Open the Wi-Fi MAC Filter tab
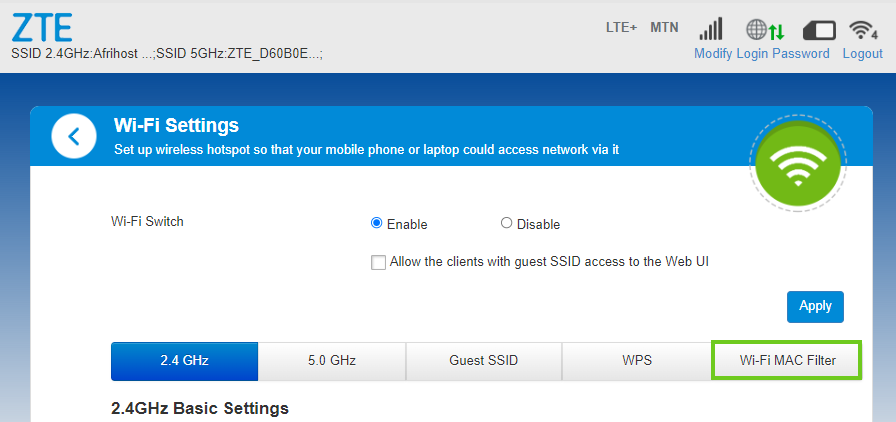The width and height of the screenshot is (896, 422). point(786,361)
